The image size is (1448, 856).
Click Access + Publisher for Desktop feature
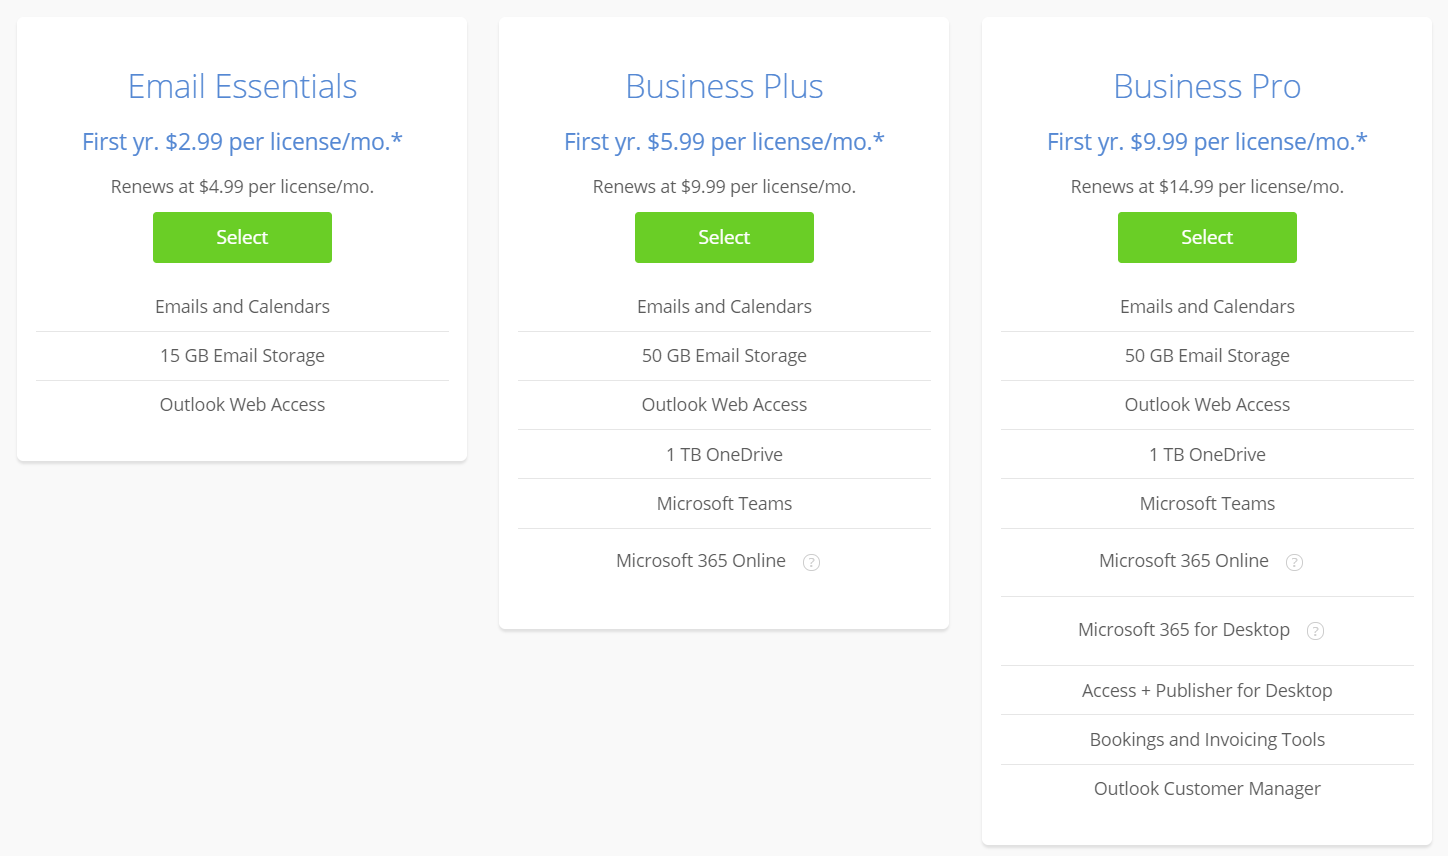1207,691
